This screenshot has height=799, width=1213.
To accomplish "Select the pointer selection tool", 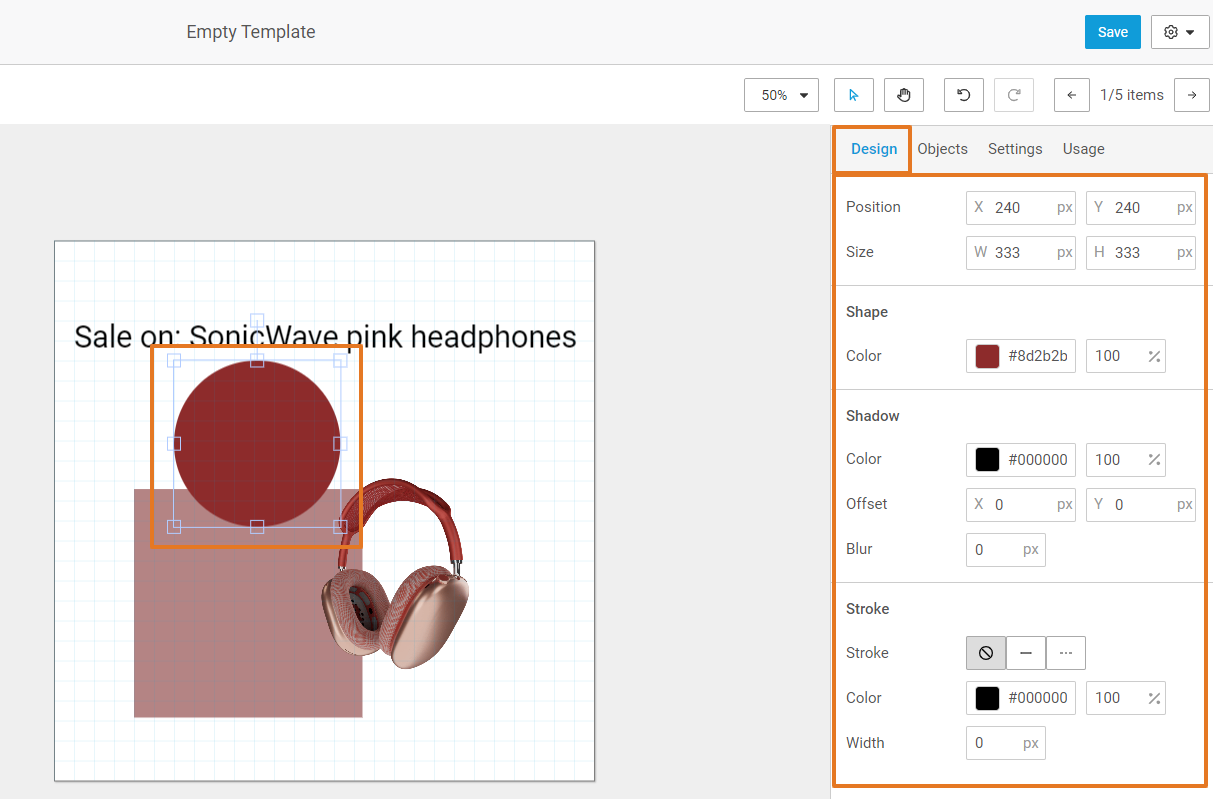I will tap(853, 95).
